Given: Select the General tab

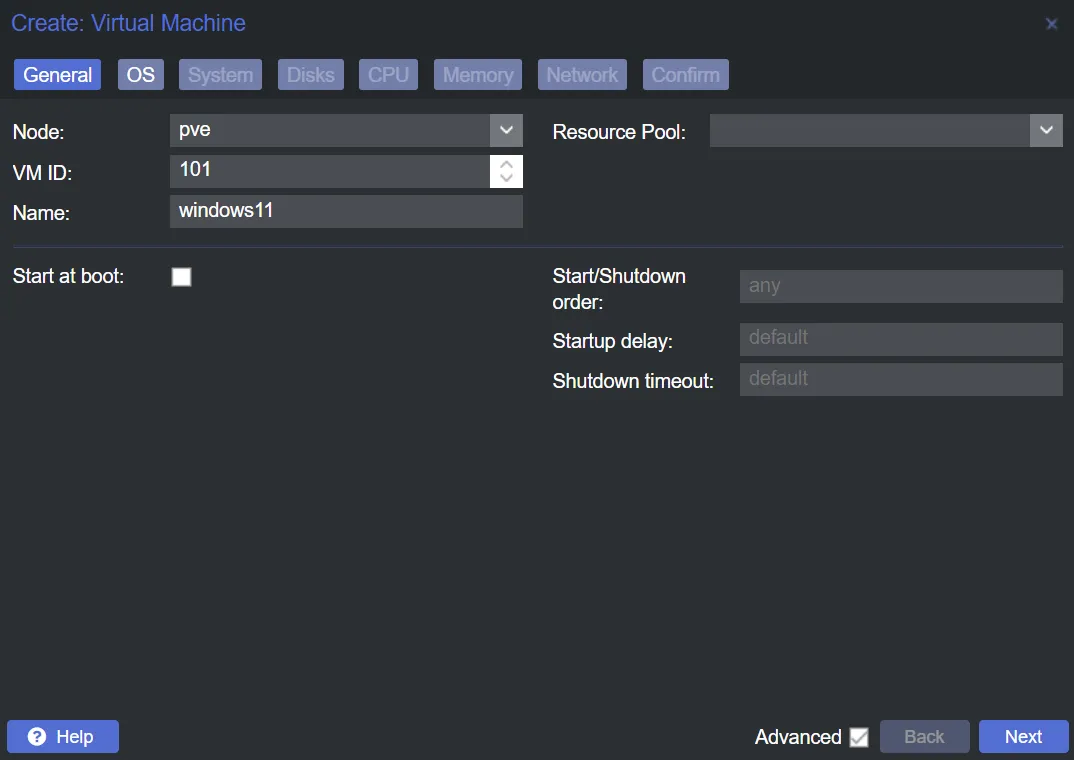Looking at the screenshot, I should [57, 75].
